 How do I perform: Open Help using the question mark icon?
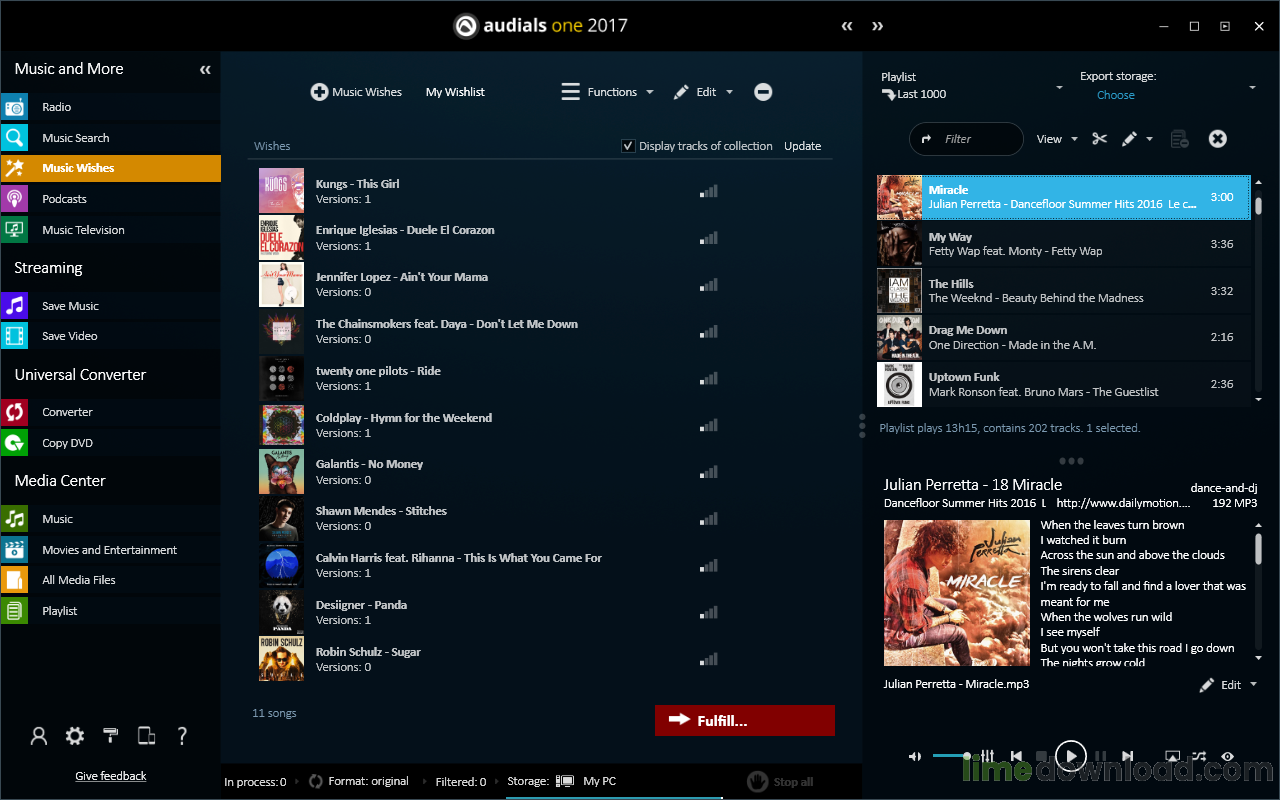tap(182, 736)
